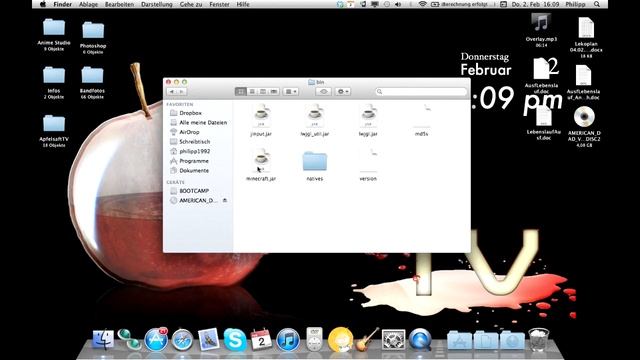The height and width of the screenshot is (360, 640).
Task: Open the Bearbeiten menu
Action: click(x=119, y=4)
